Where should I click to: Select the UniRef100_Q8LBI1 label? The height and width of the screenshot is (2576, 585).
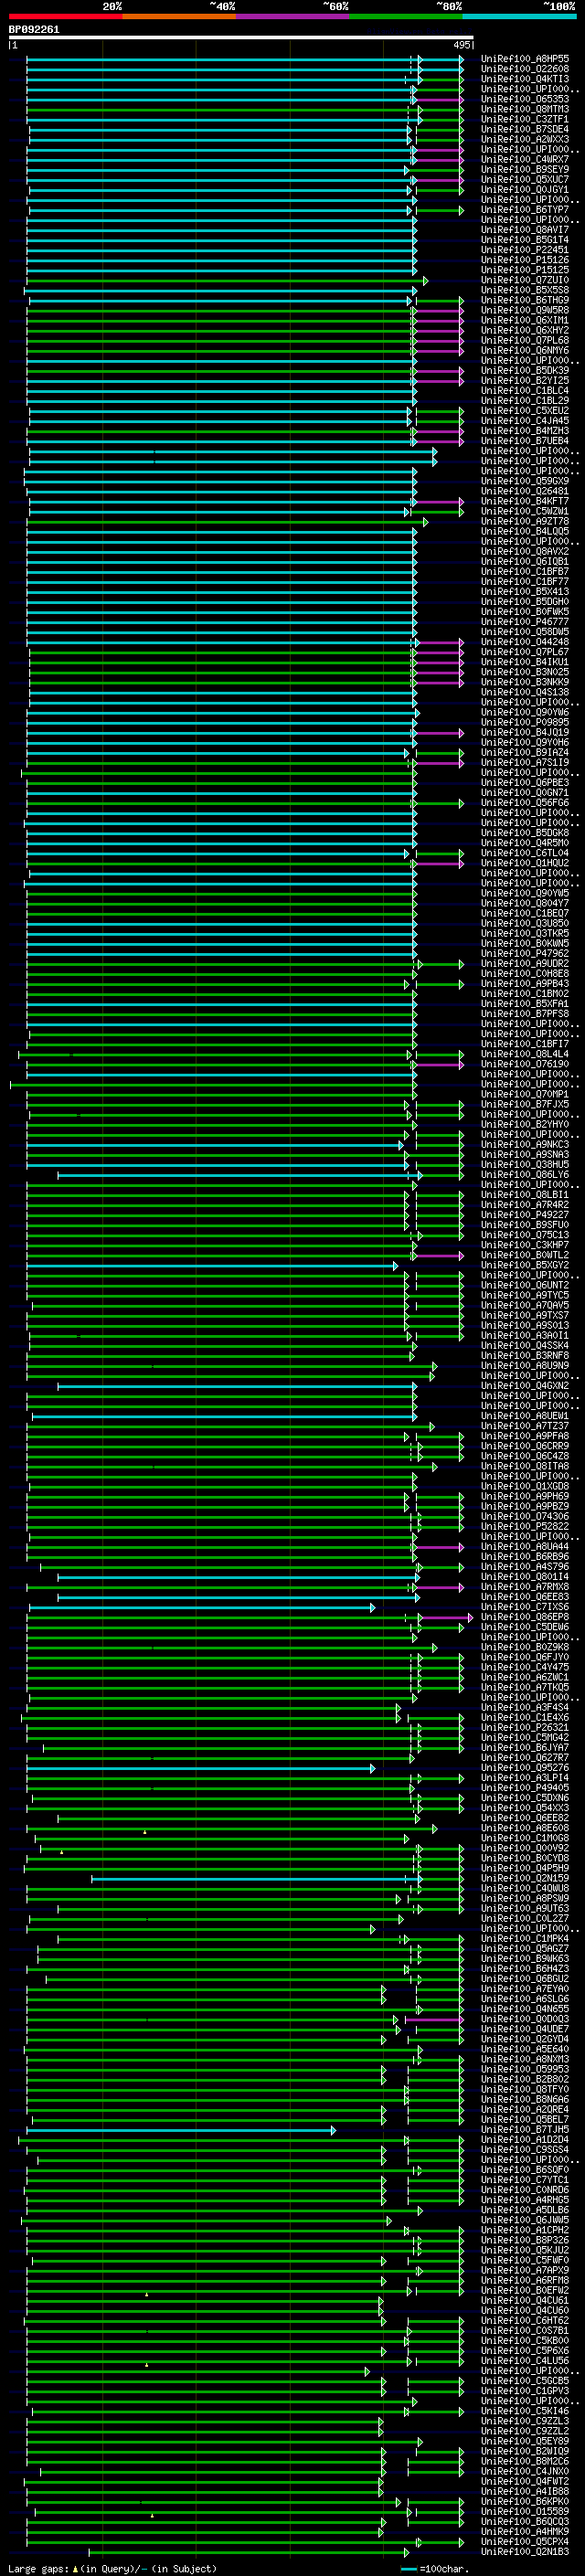point(525,1194)
